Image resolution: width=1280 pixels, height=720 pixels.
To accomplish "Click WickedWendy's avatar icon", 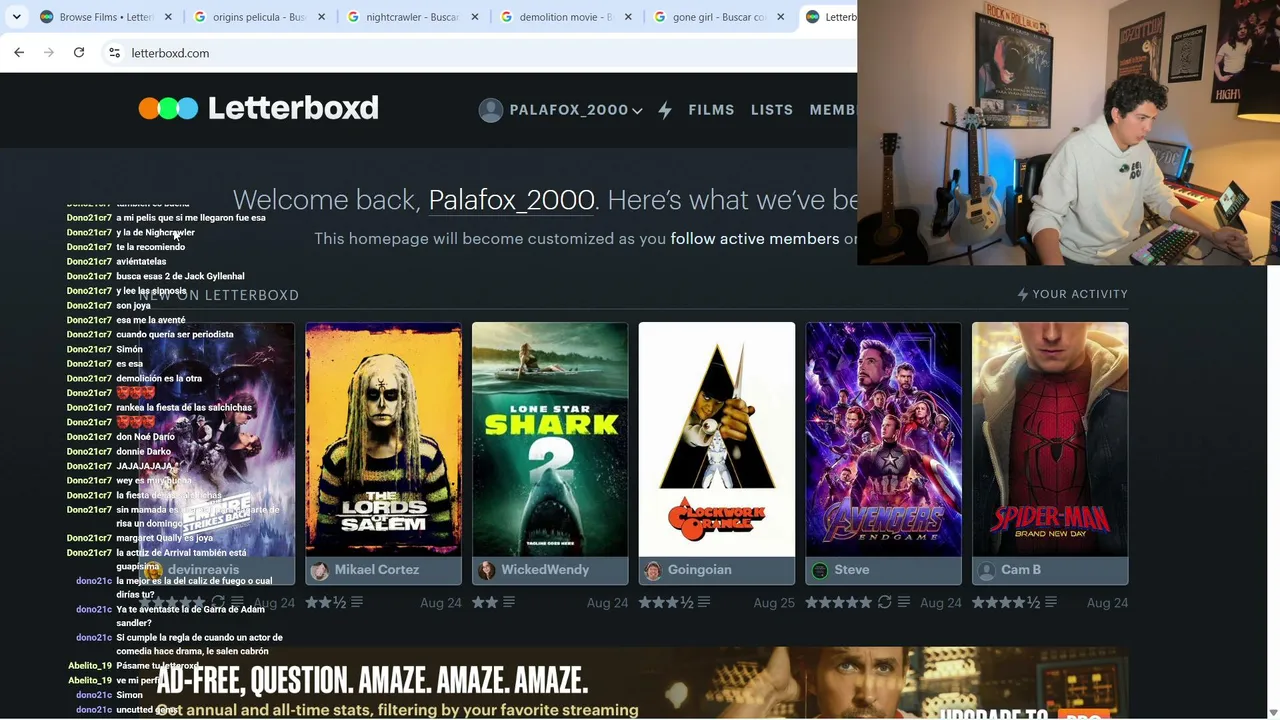I will pos(486,570).
